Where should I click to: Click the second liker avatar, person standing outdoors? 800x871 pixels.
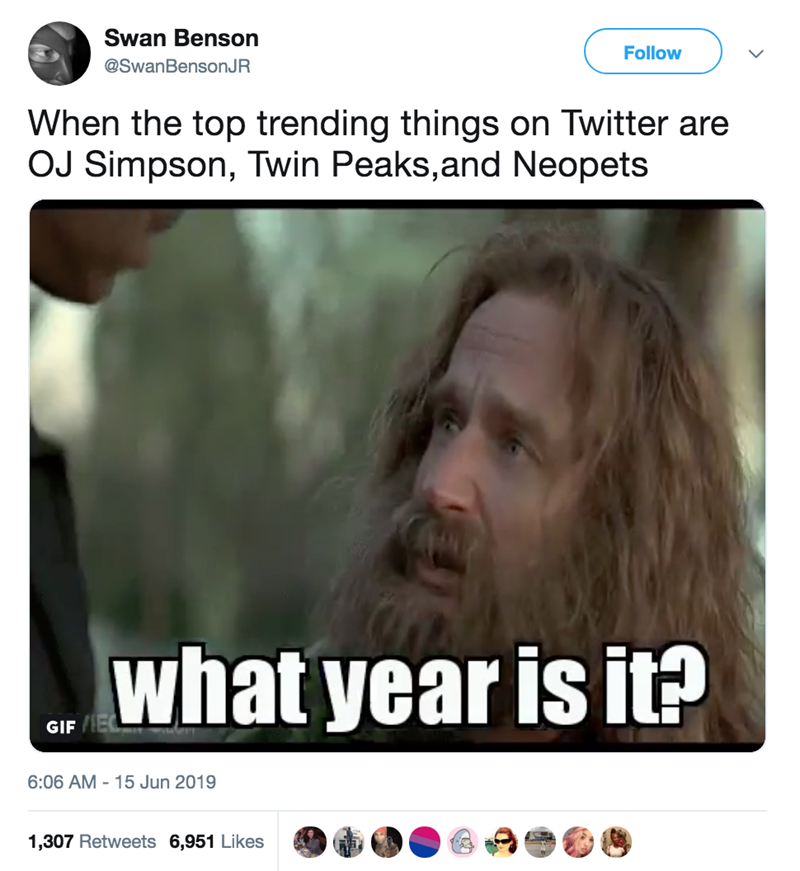347,841
